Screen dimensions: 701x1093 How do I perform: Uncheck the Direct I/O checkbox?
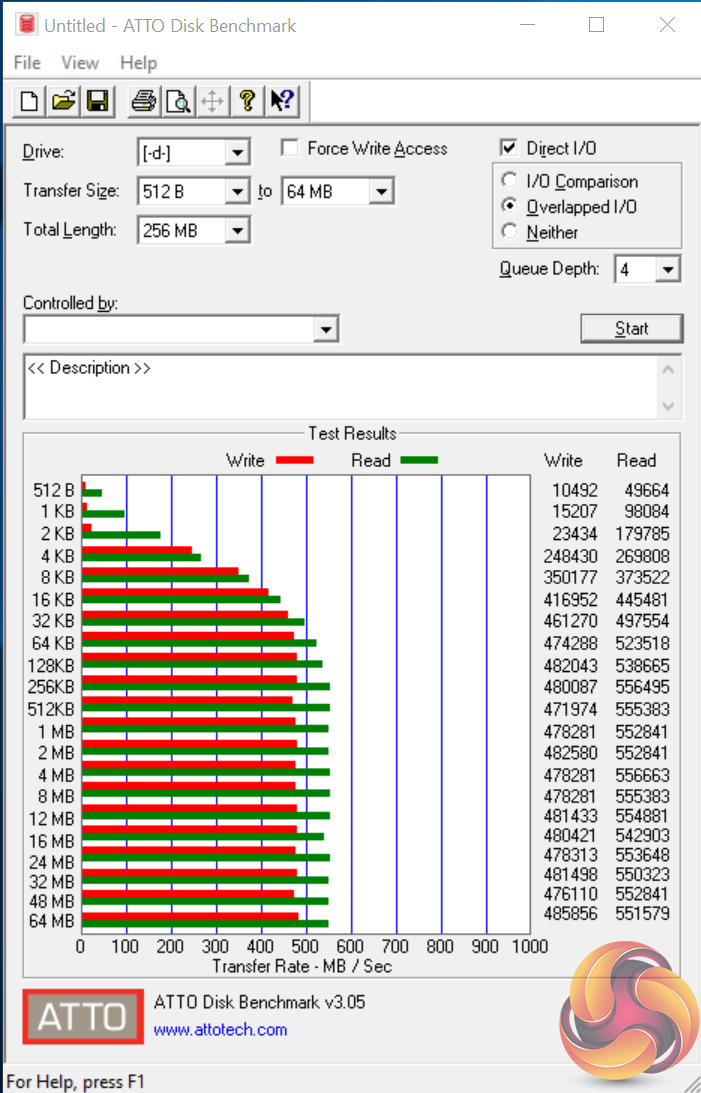point(509,148)
